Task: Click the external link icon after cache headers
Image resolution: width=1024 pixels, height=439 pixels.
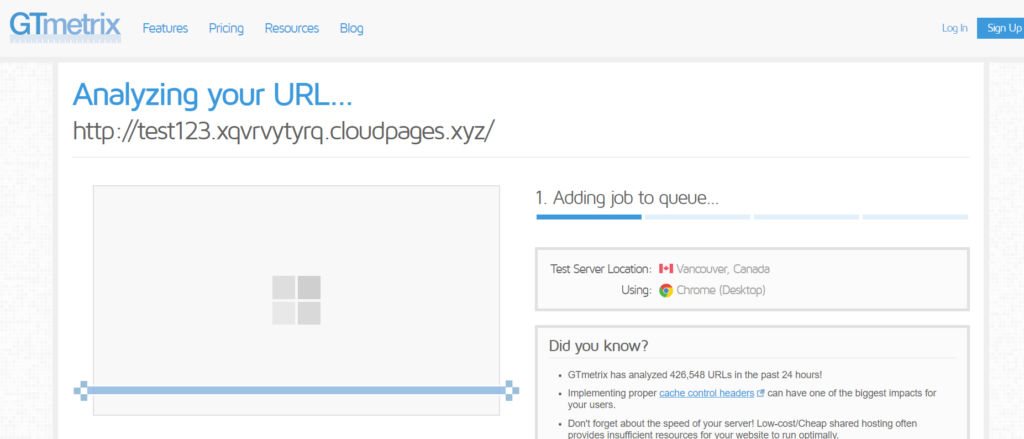Action: point(760,393)
